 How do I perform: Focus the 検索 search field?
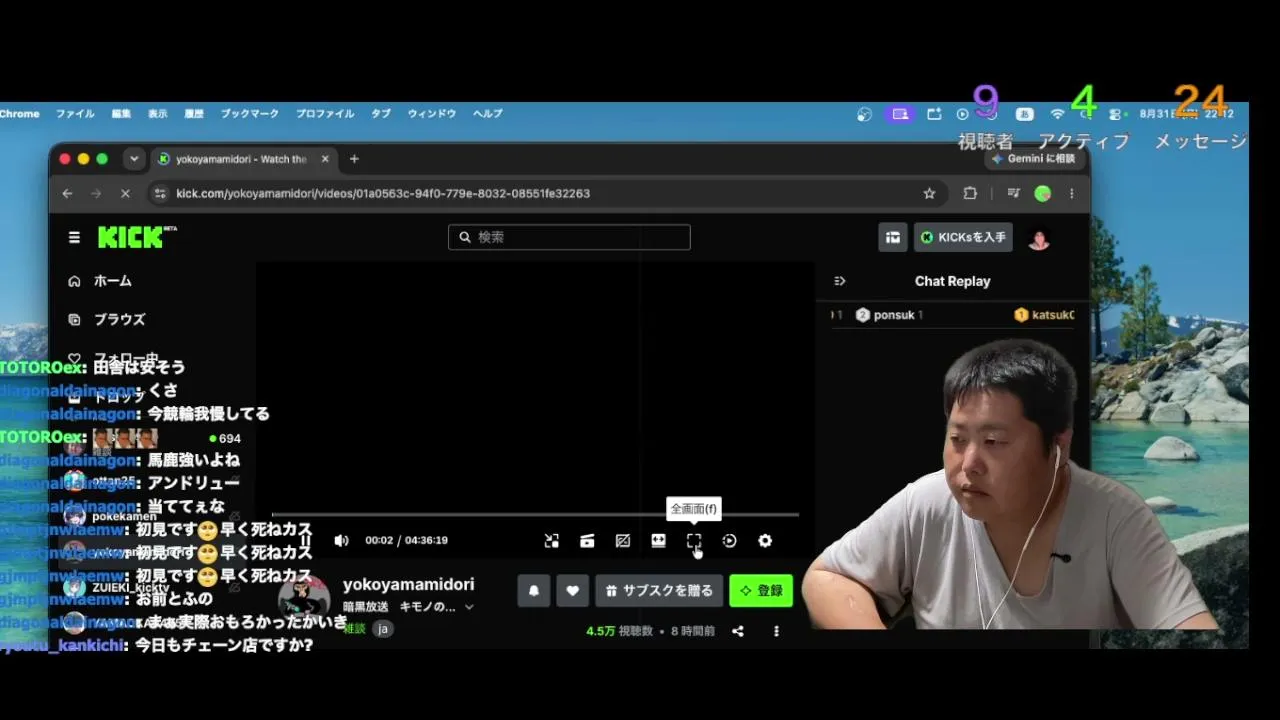569,237
